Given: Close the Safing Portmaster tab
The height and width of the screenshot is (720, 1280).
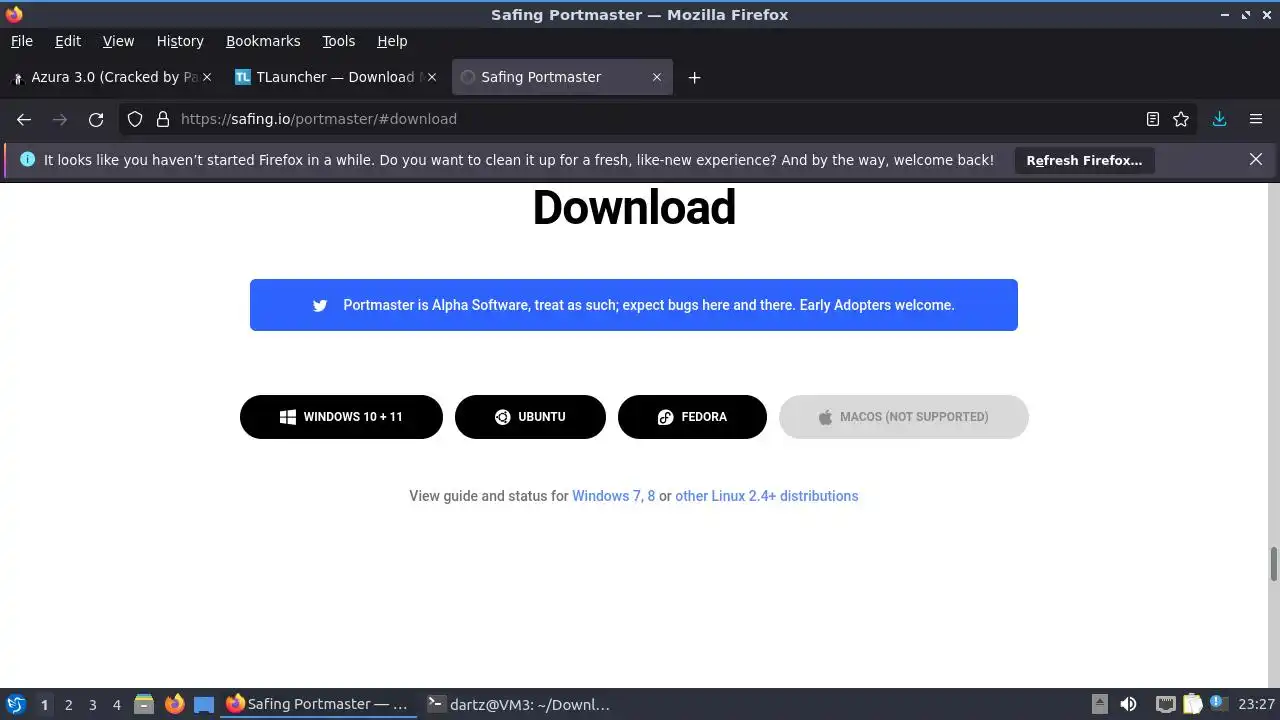Looking at the screenshot, I should [657, 77].
